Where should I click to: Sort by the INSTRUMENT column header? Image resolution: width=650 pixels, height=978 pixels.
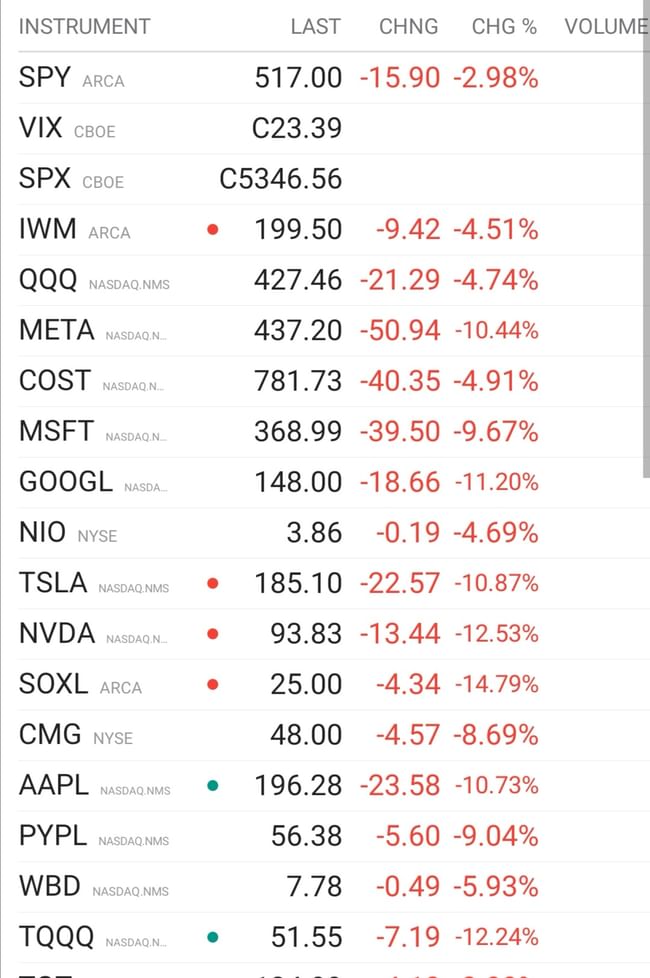coord(84,27)
